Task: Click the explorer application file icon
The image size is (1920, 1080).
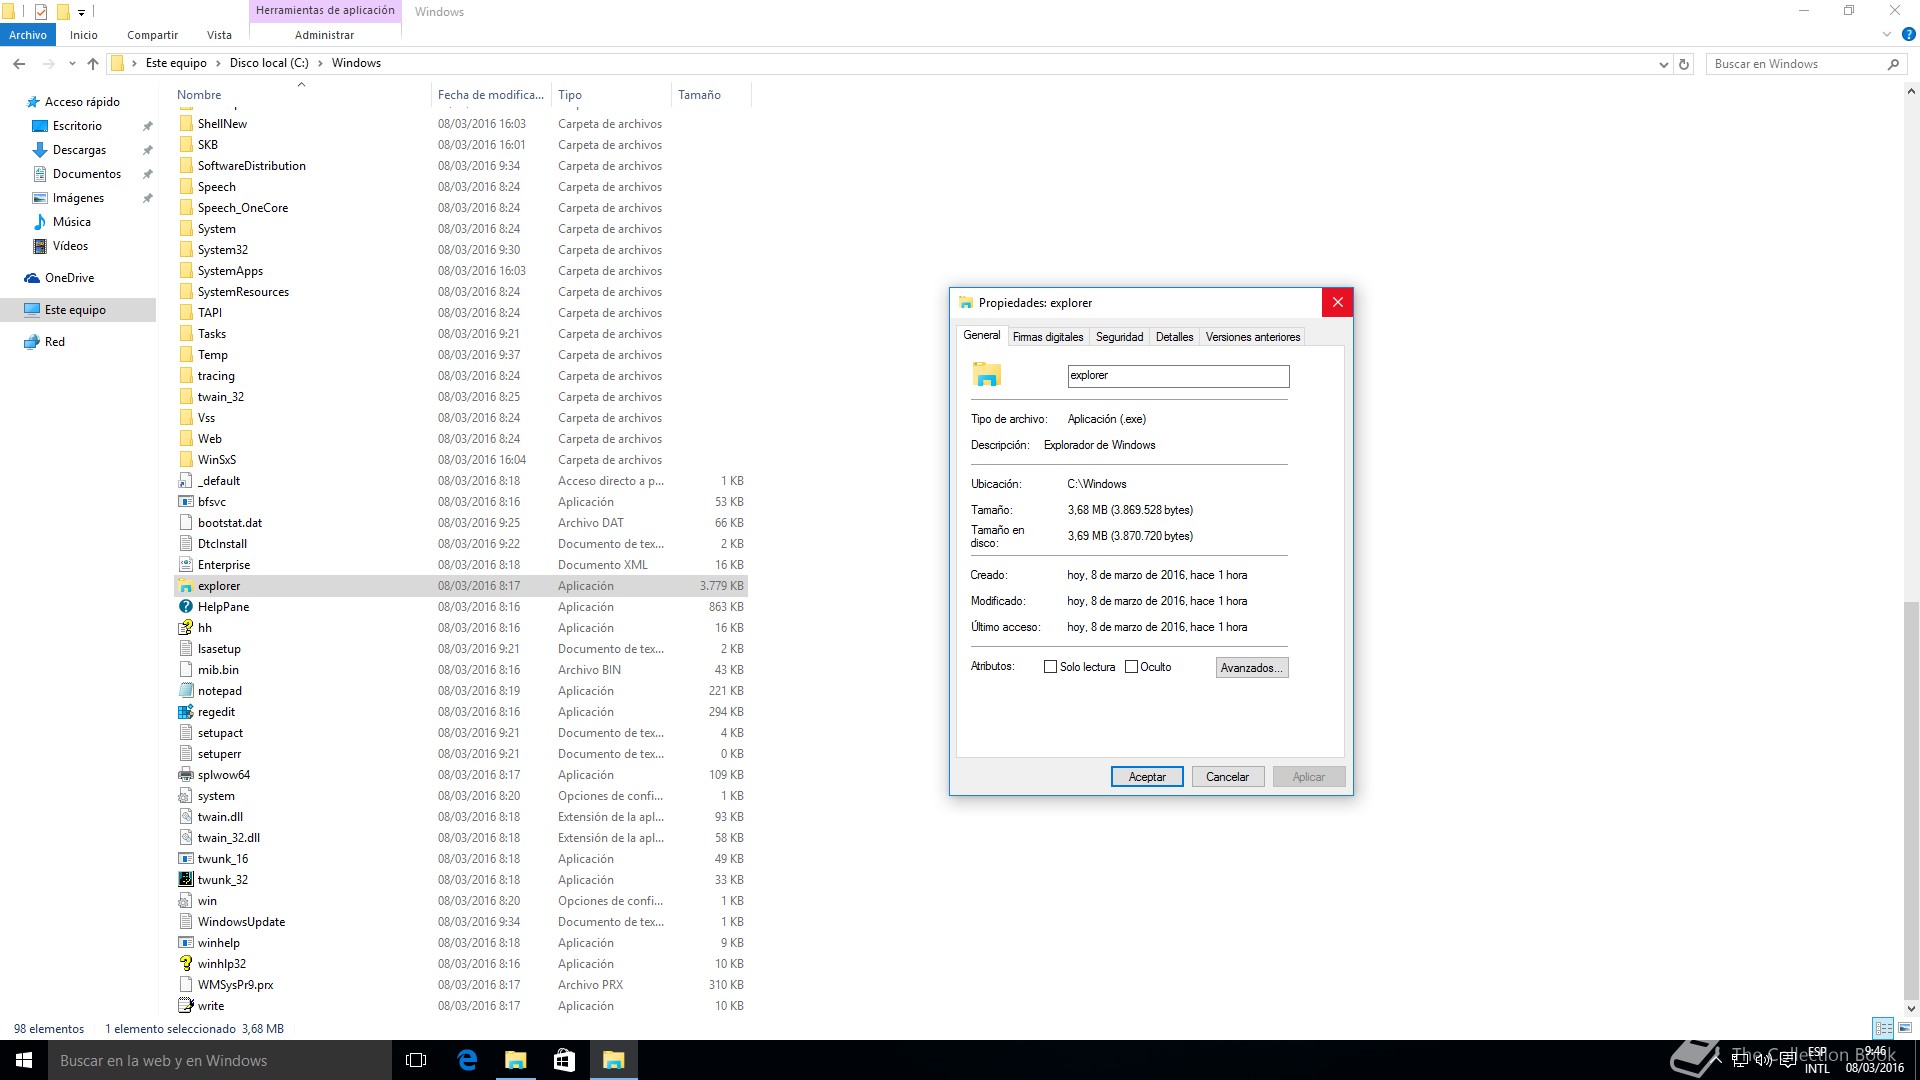Action: [x=185, y=586]
